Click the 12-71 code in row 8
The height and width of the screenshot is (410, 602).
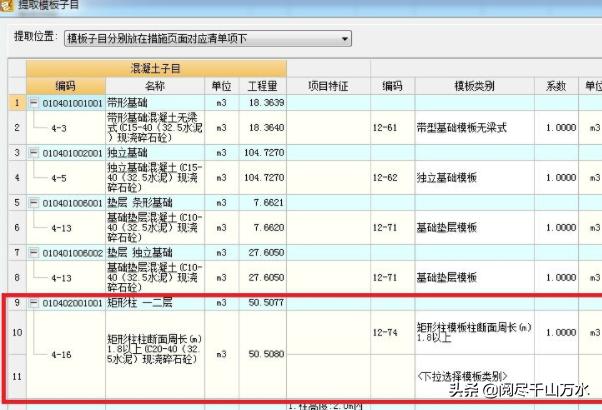pyautogui.click(x=385, y=278)
